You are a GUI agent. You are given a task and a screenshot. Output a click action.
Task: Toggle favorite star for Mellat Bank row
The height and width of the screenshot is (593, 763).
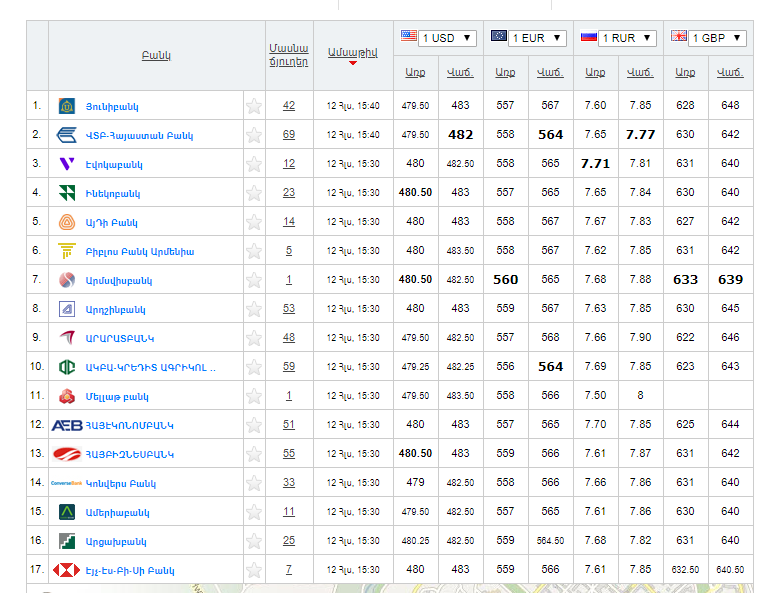point(254,396)
